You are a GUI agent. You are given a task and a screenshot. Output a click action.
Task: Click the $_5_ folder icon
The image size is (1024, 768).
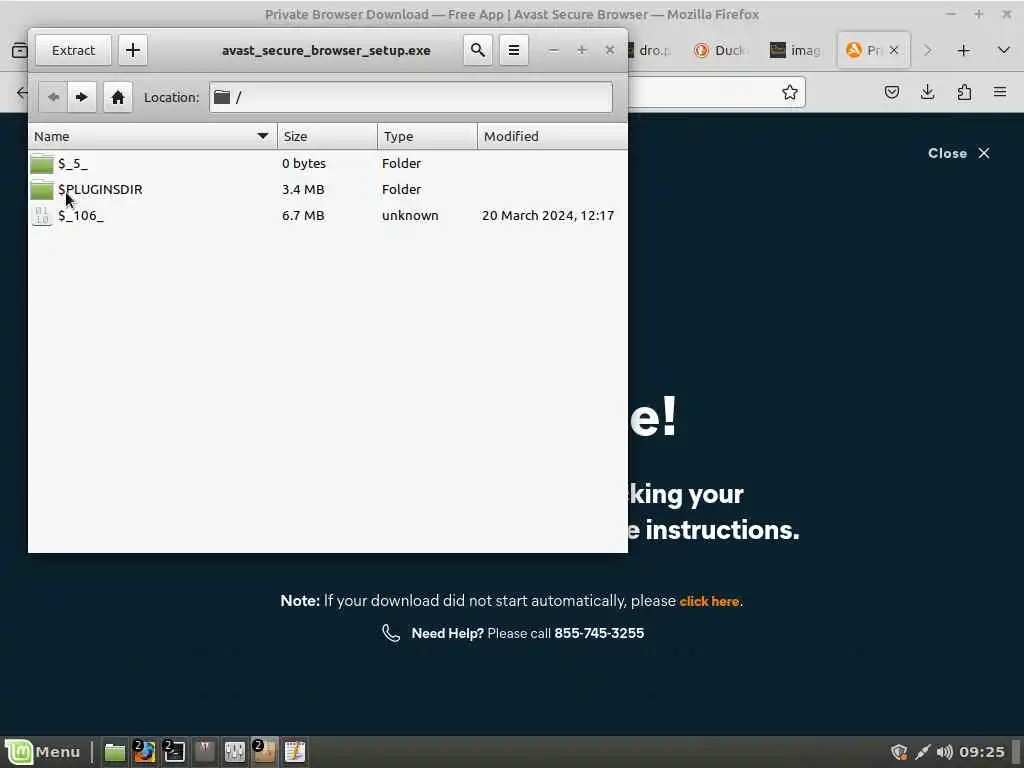coord(42,163)
